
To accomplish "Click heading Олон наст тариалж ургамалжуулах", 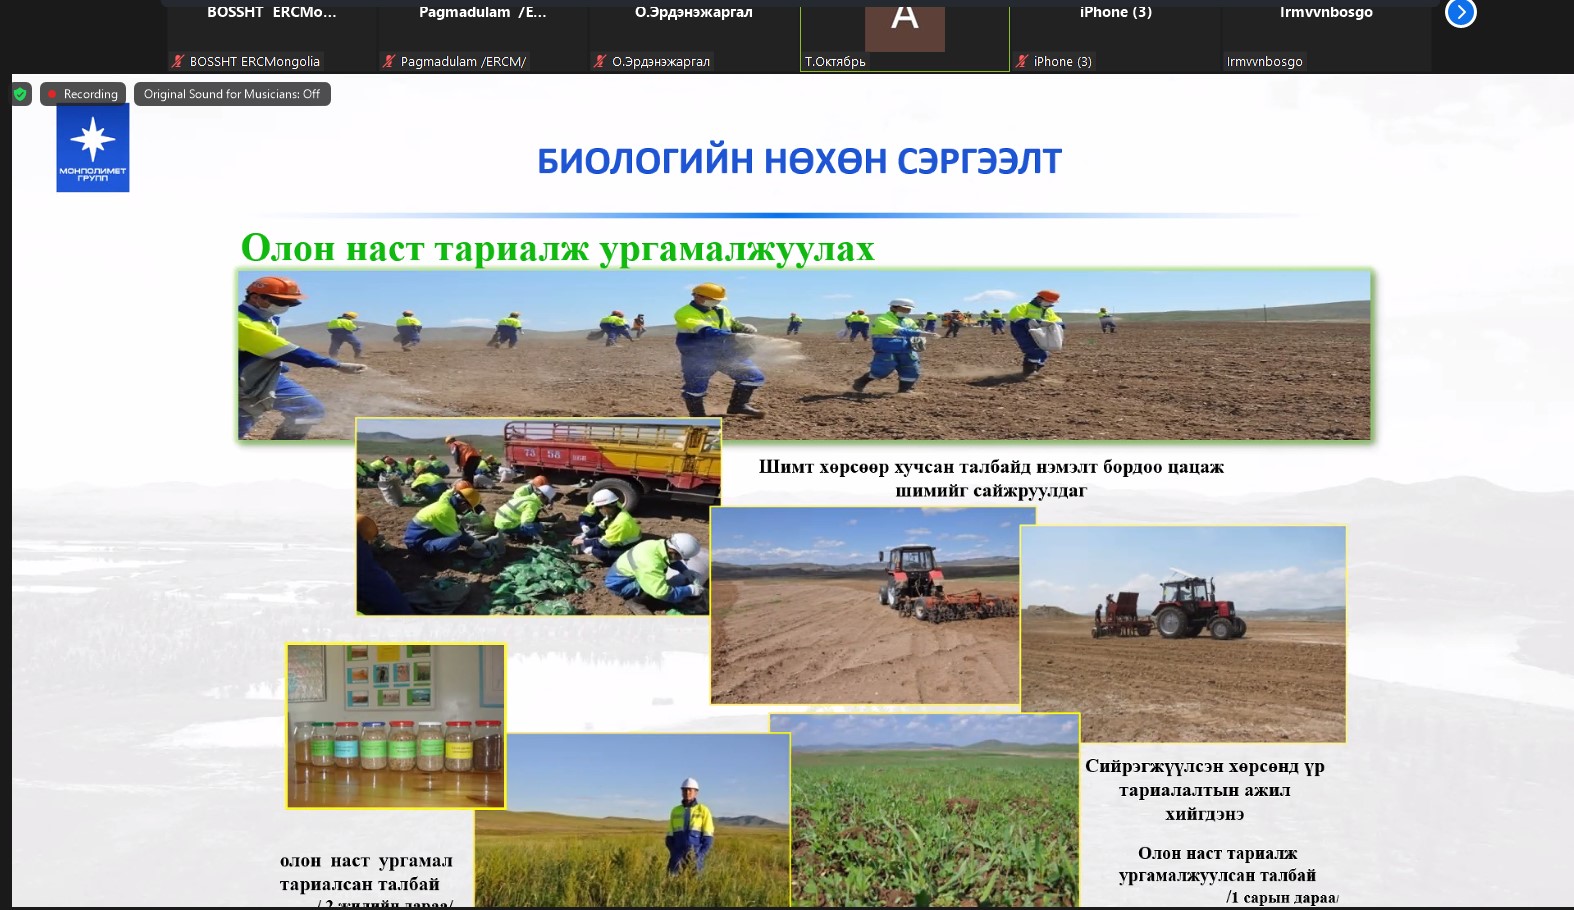I will pyautogui.click(x=558, y=248).
